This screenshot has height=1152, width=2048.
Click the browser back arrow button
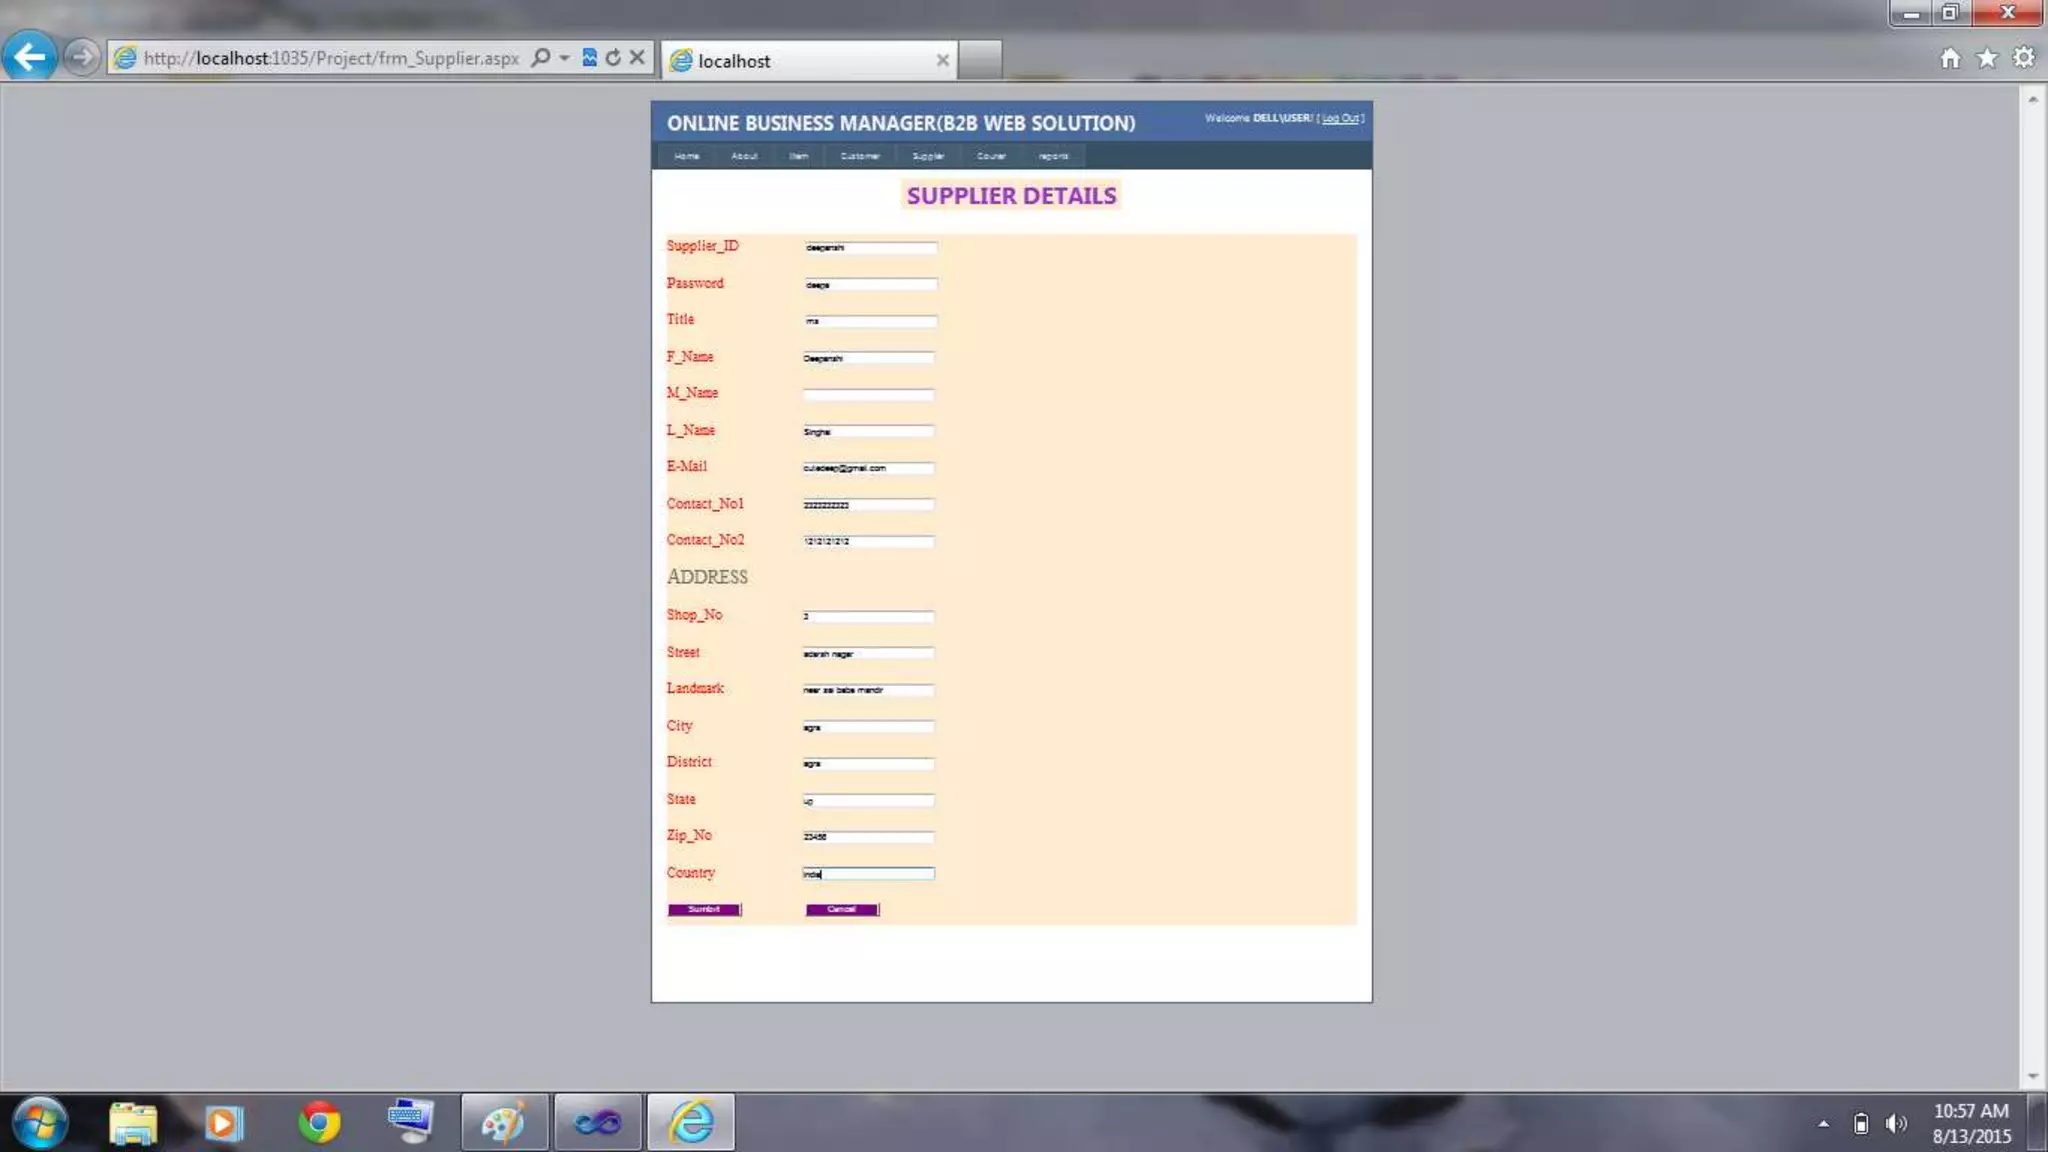coord(29,57)
